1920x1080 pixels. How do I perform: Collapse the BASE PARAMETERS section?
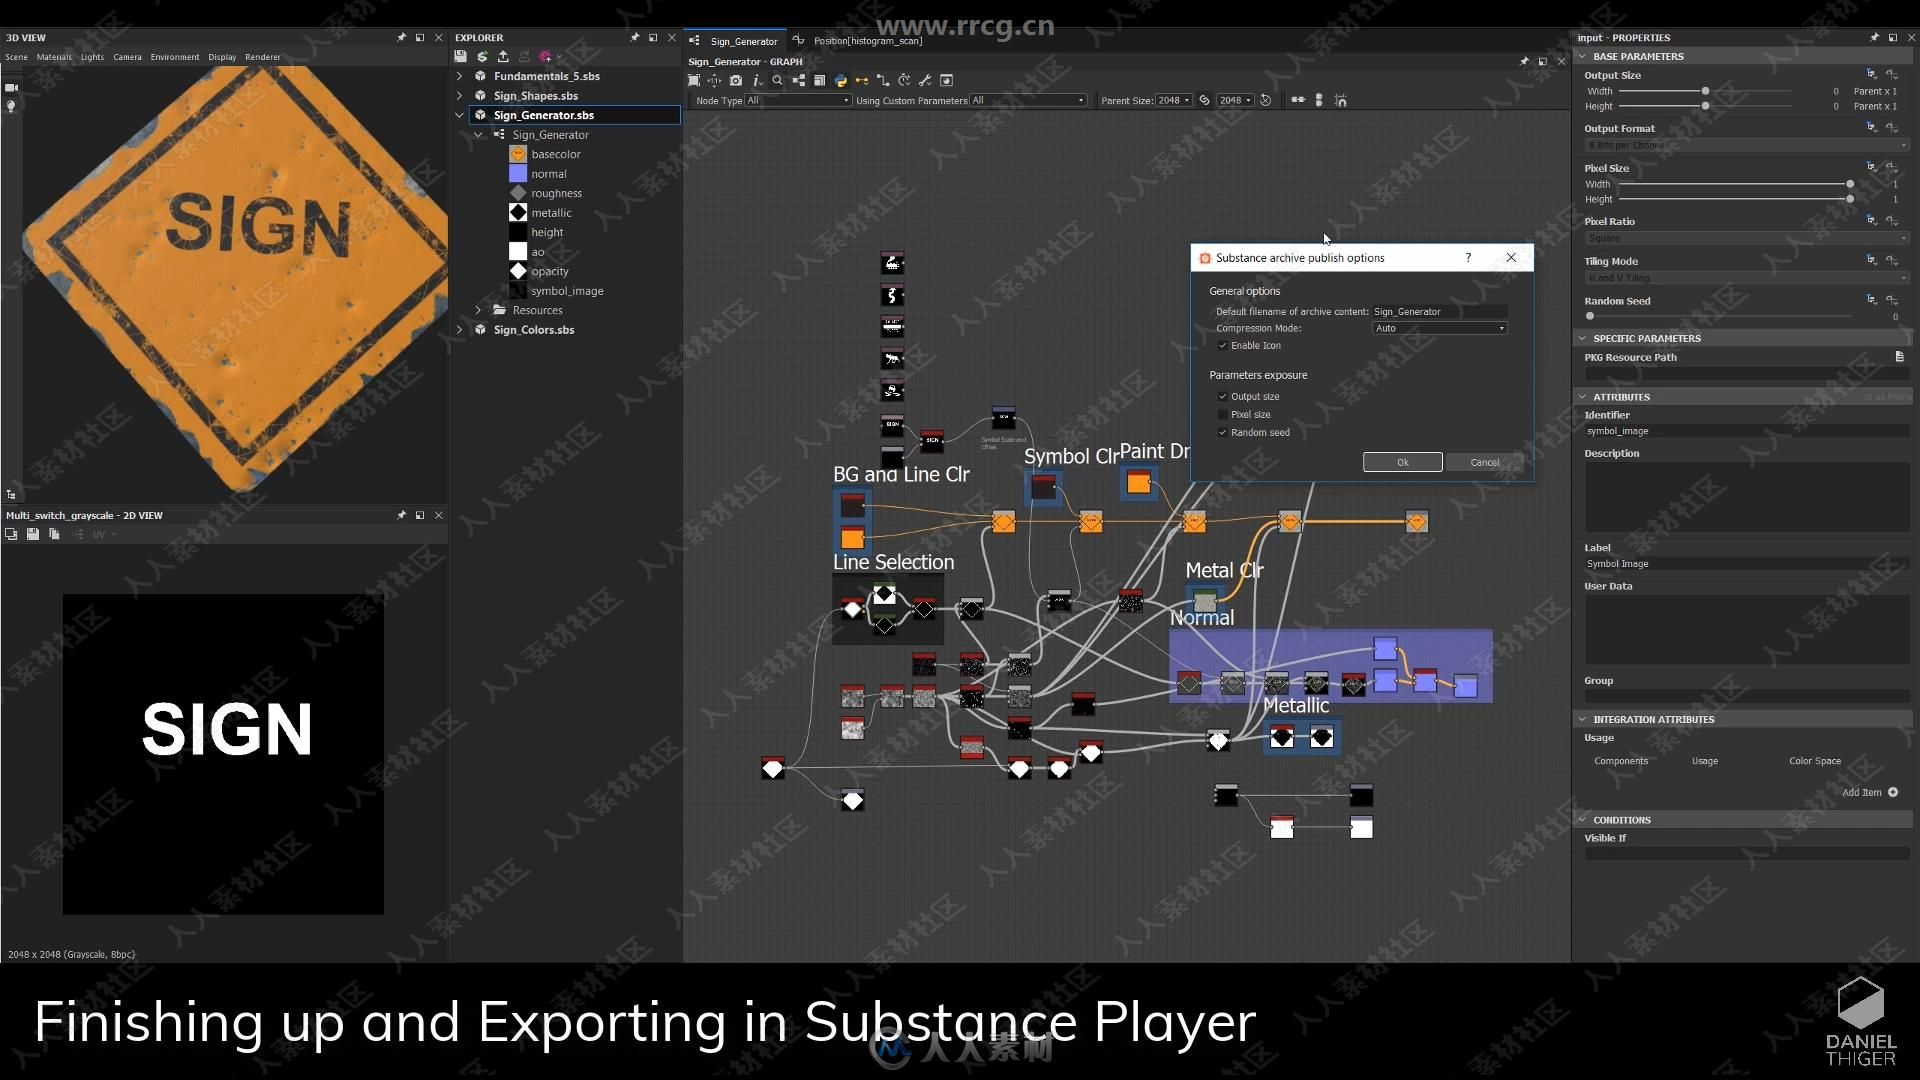[1582, 56]
